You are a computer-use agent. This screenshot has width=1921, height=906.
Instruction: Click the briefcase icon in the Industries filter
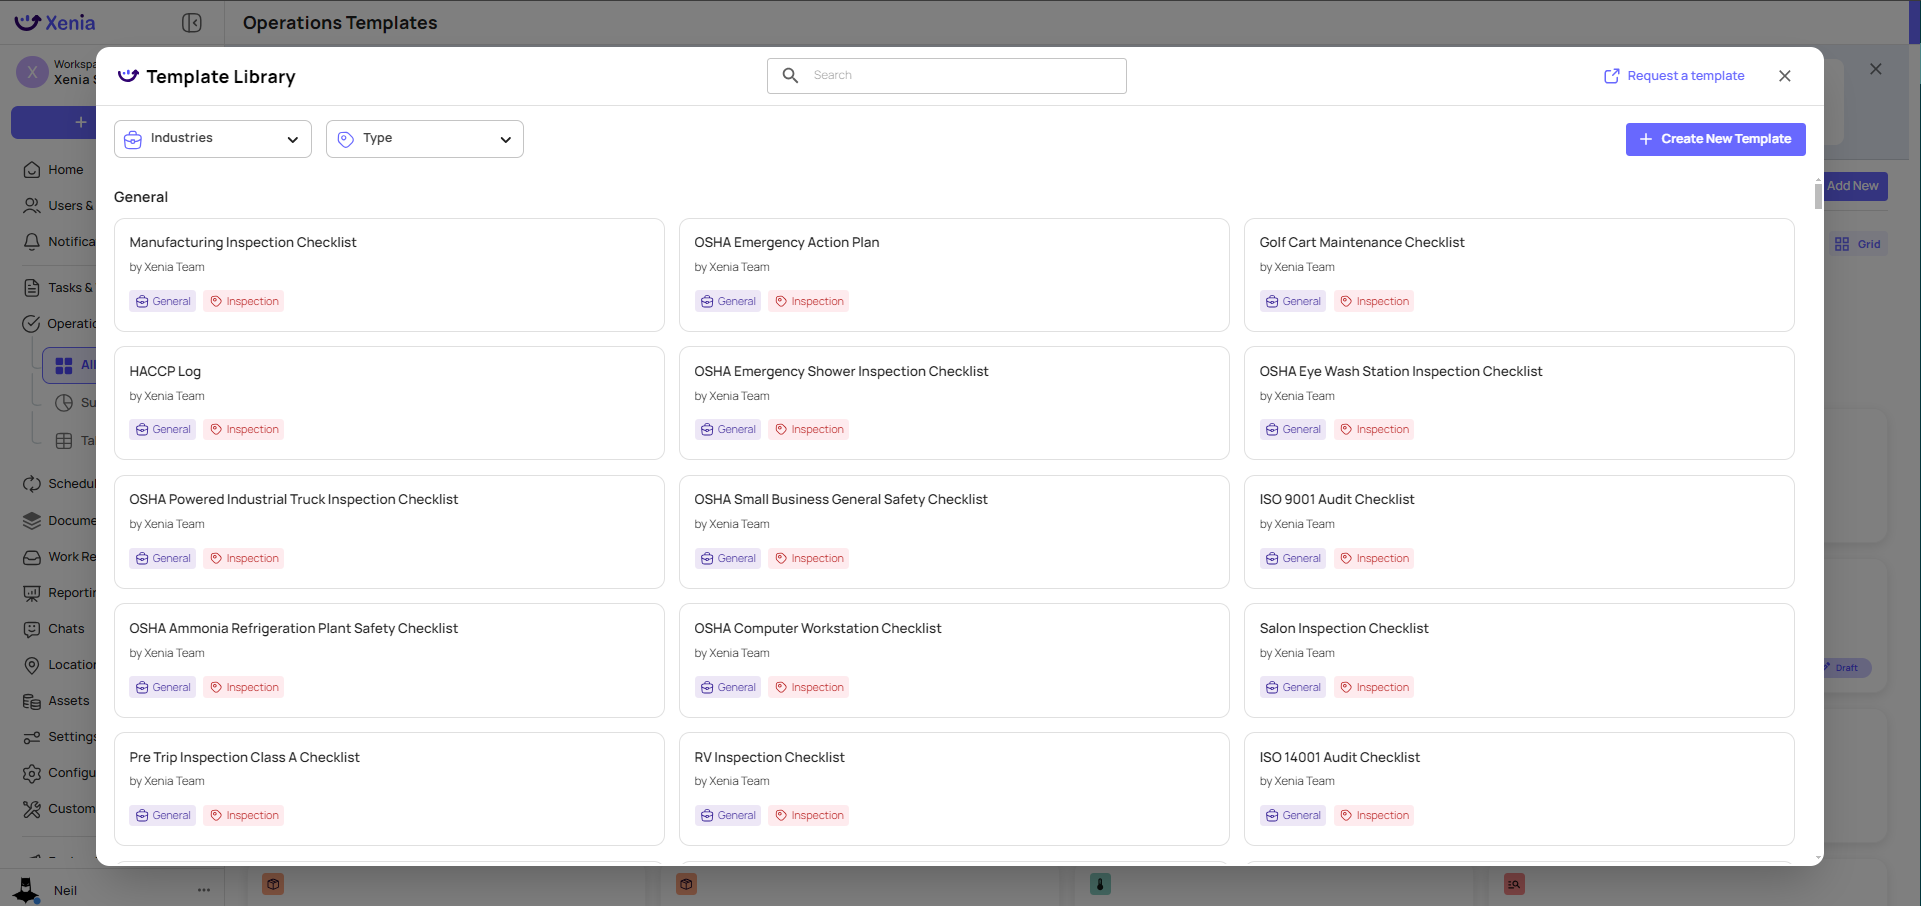(133, 140)
